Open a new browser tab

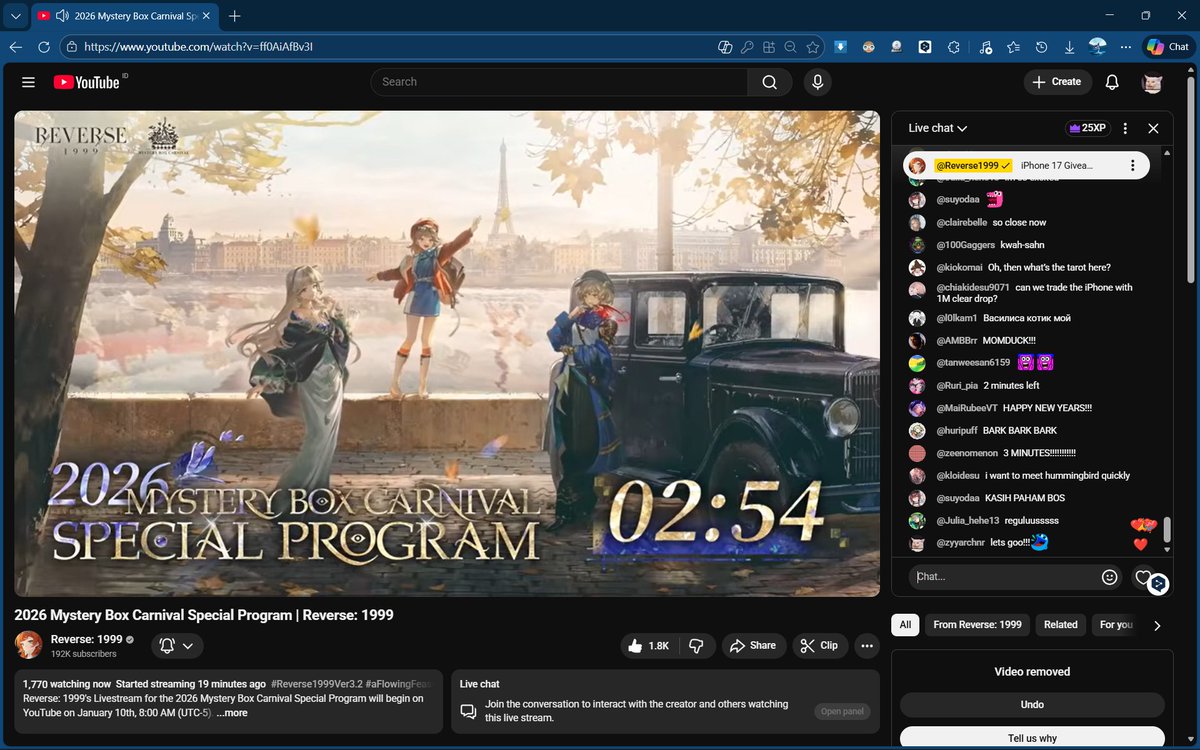click(x=234, y=16)
